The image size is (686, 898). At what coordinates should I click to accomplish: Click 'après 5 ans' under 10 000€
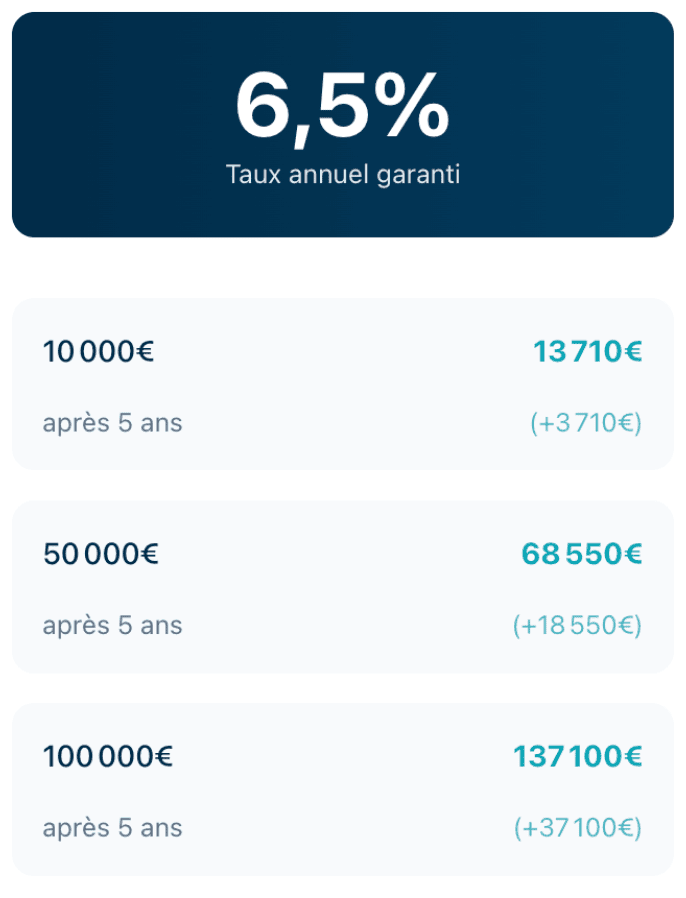pos(112,423)
